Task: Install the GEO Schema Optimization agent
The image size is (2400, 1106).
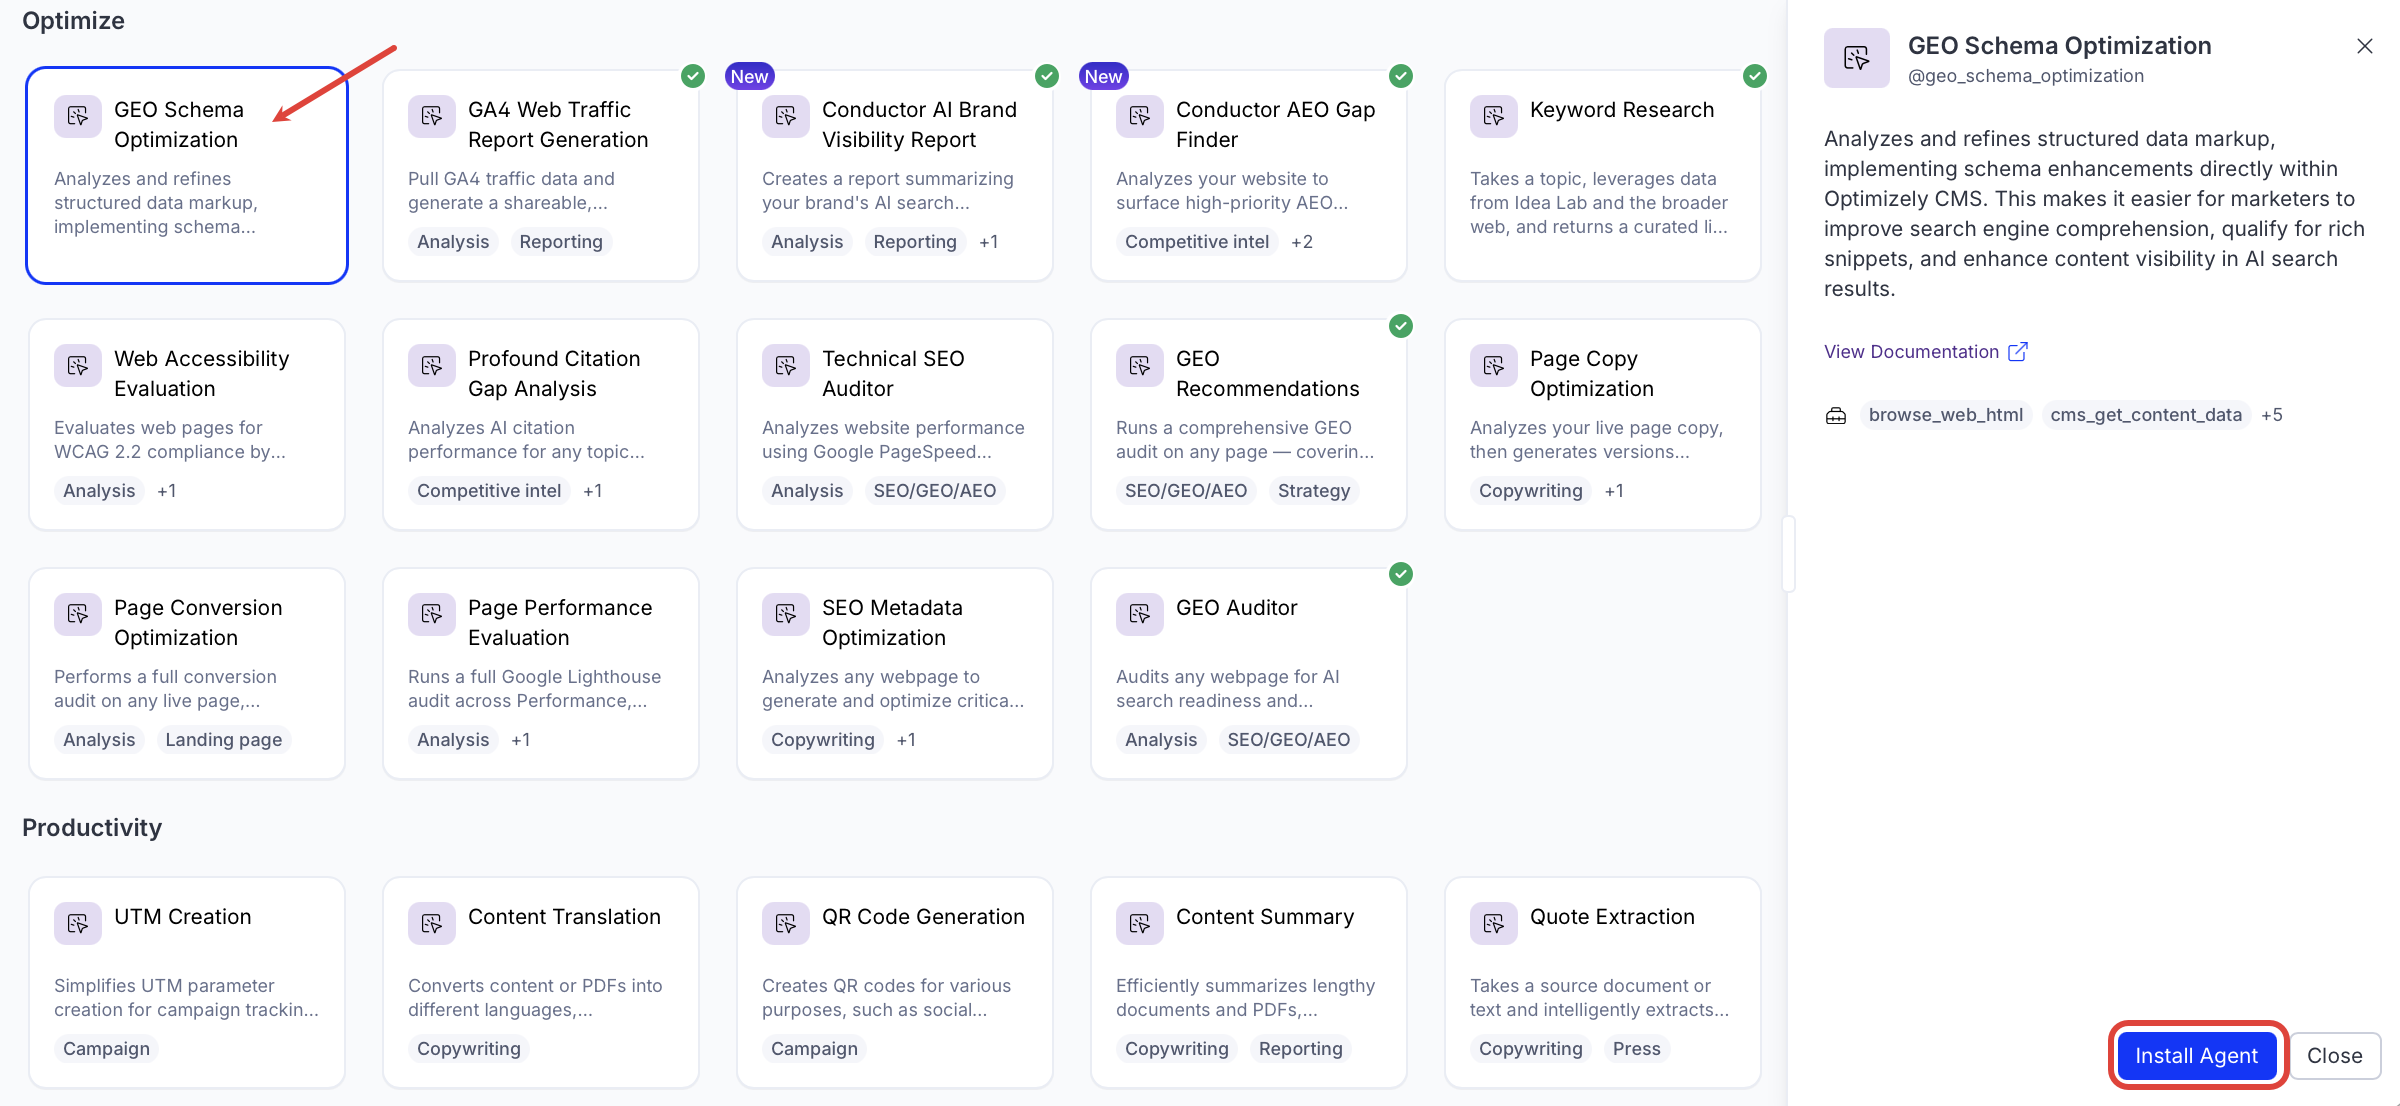Action: point(2196,1055)
